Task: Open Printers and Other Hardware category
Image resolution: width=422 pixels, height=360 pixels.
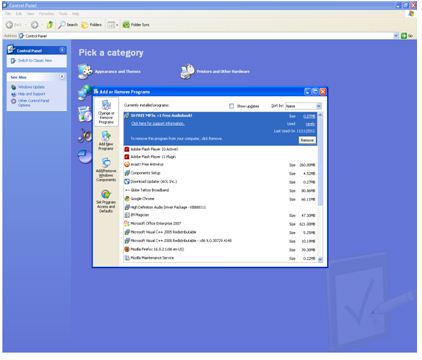Action: 215,71
